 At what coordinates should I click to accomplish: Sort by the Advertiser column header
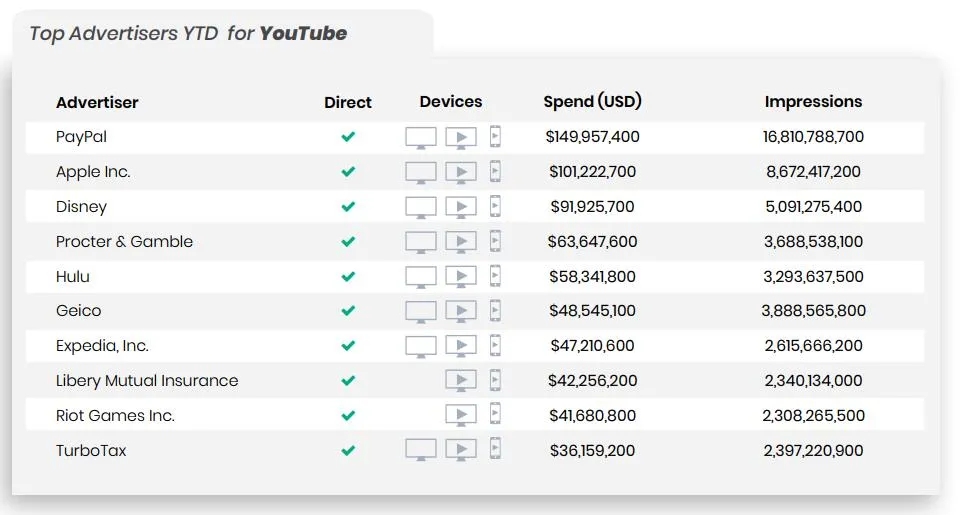pyautogui.click(x=97, y=102)
